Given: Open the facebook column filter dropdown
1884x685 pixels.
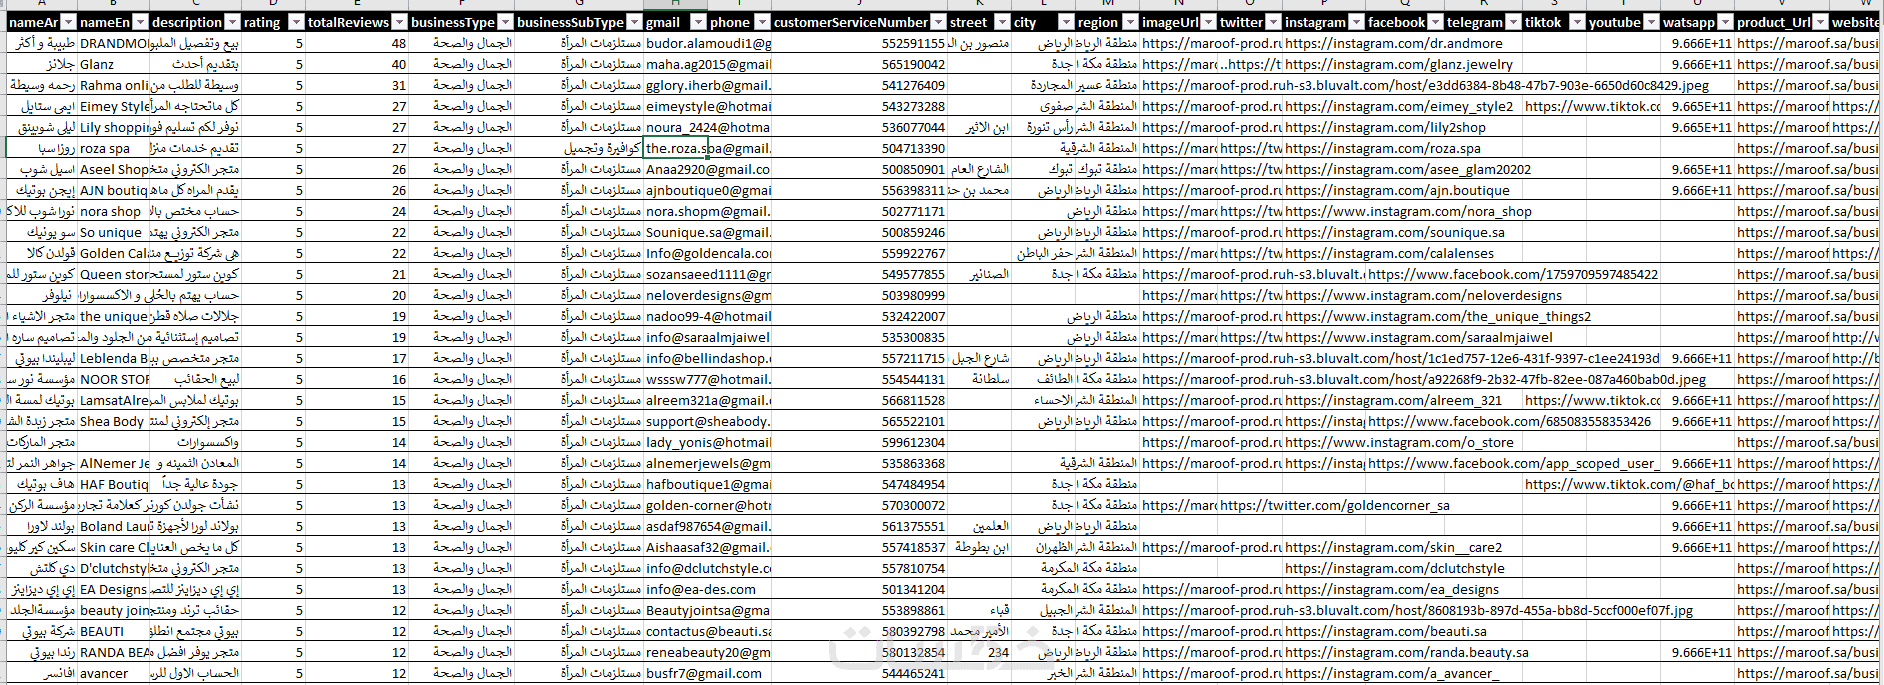Looking at the screenshot, I should click(x=1435, y=22).
